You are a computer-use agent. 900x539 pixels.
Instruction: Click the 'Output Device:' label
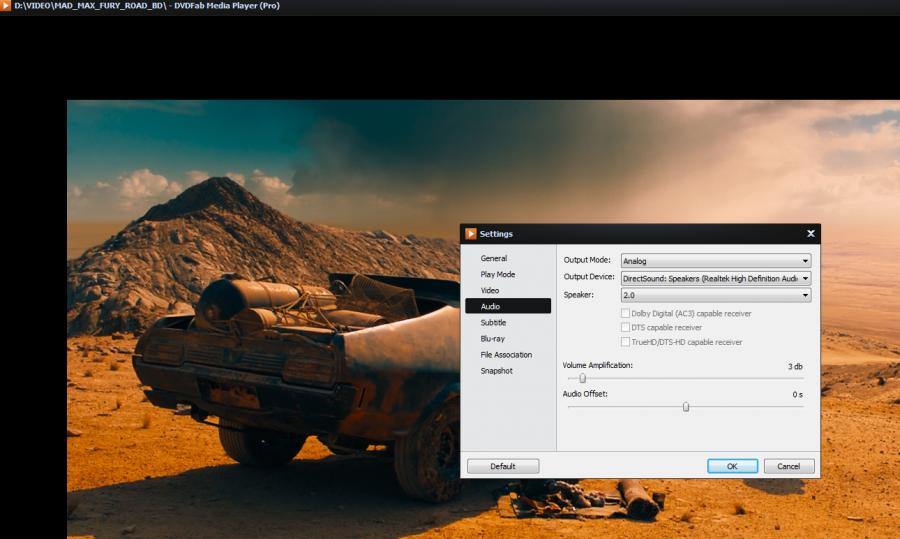pos(589,277)
